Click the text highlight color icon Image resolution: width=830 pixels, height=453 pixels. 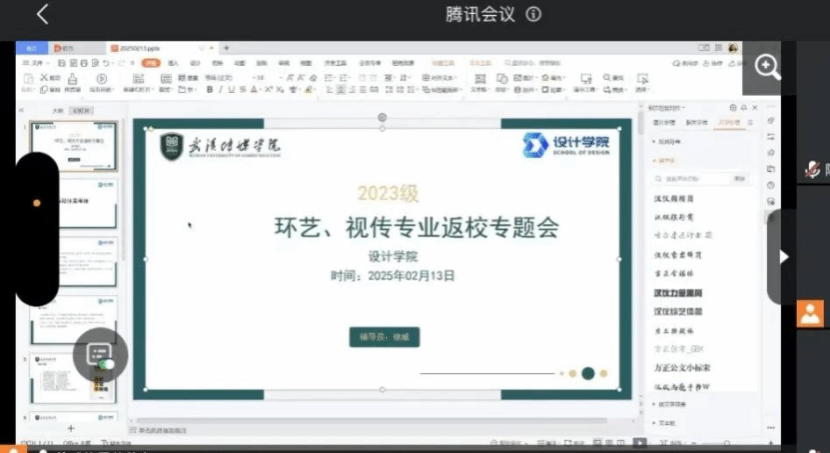pos(309,89)
